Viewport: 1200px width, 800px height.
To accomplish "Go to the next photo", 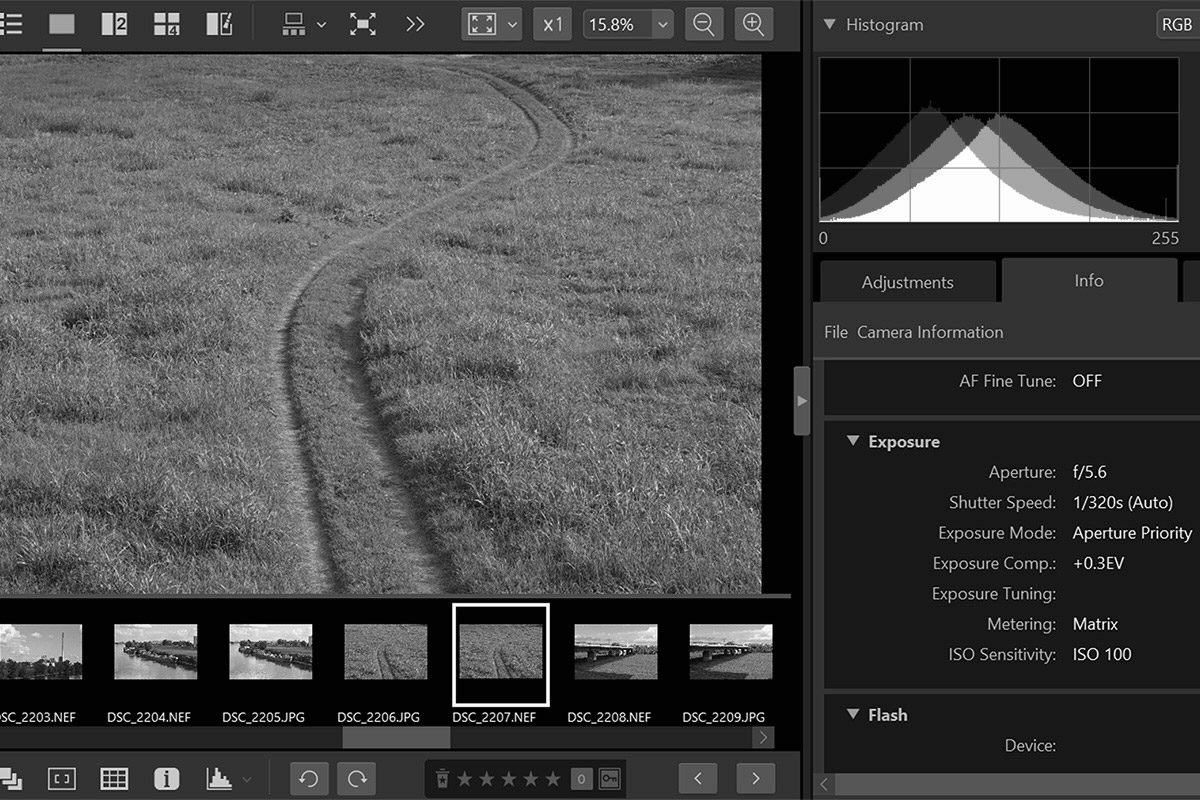I will point(755,778).
